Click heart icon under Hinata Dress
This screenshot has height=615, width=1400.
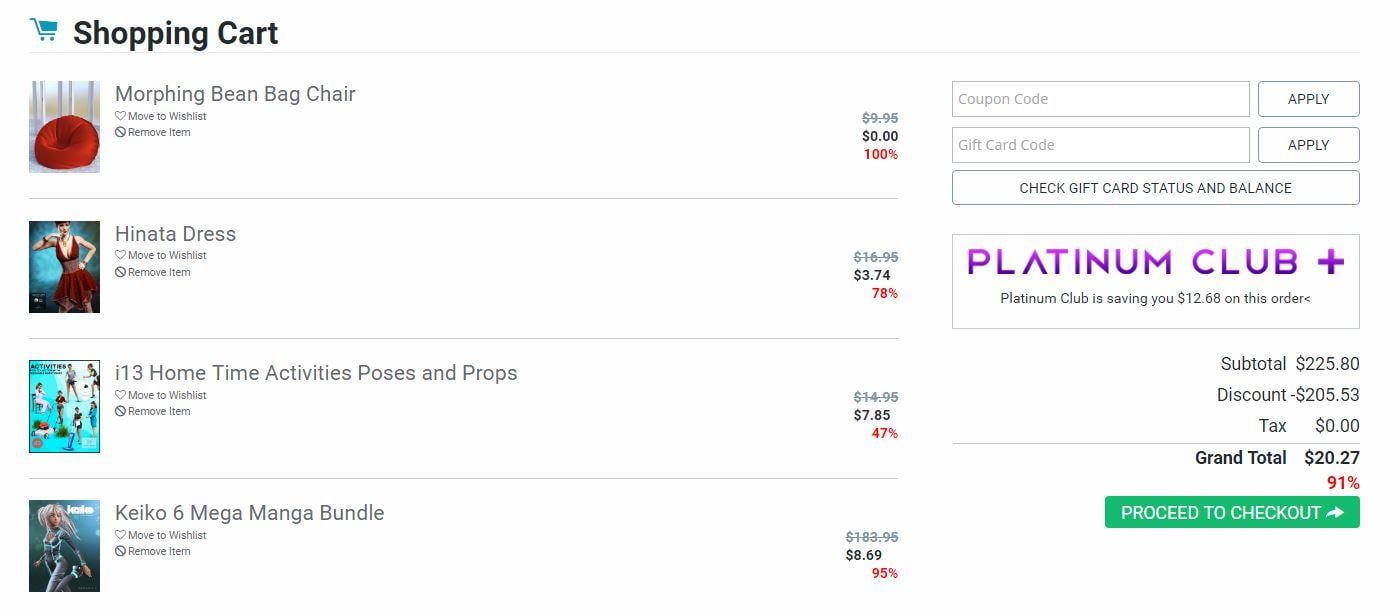[x=120, y=255]
